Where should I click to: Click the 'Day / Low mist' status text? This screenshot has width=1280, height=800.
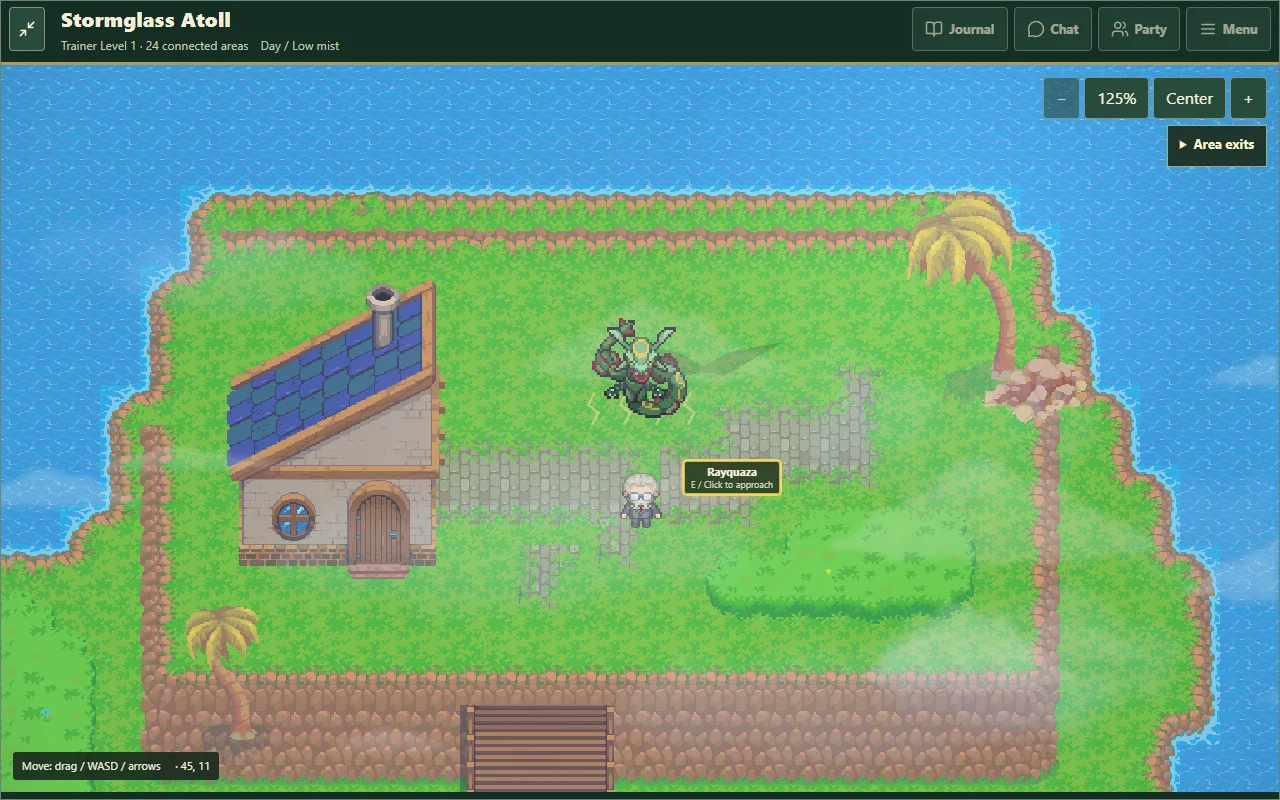[300, 45]
